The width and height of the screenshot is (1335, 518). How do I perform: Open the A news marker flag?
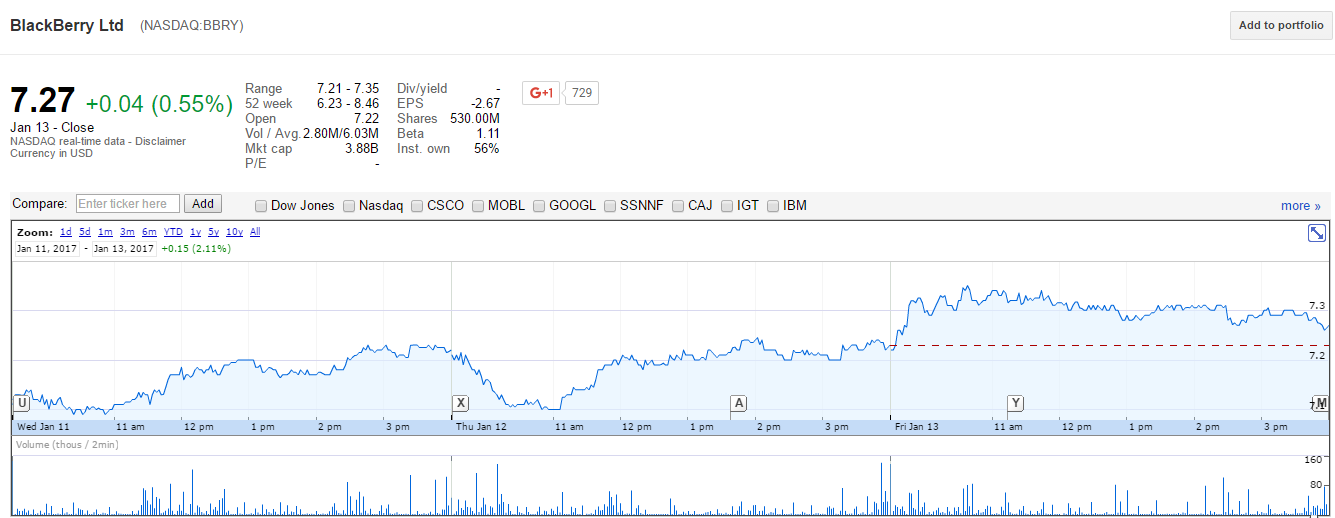tap(738, 403)
